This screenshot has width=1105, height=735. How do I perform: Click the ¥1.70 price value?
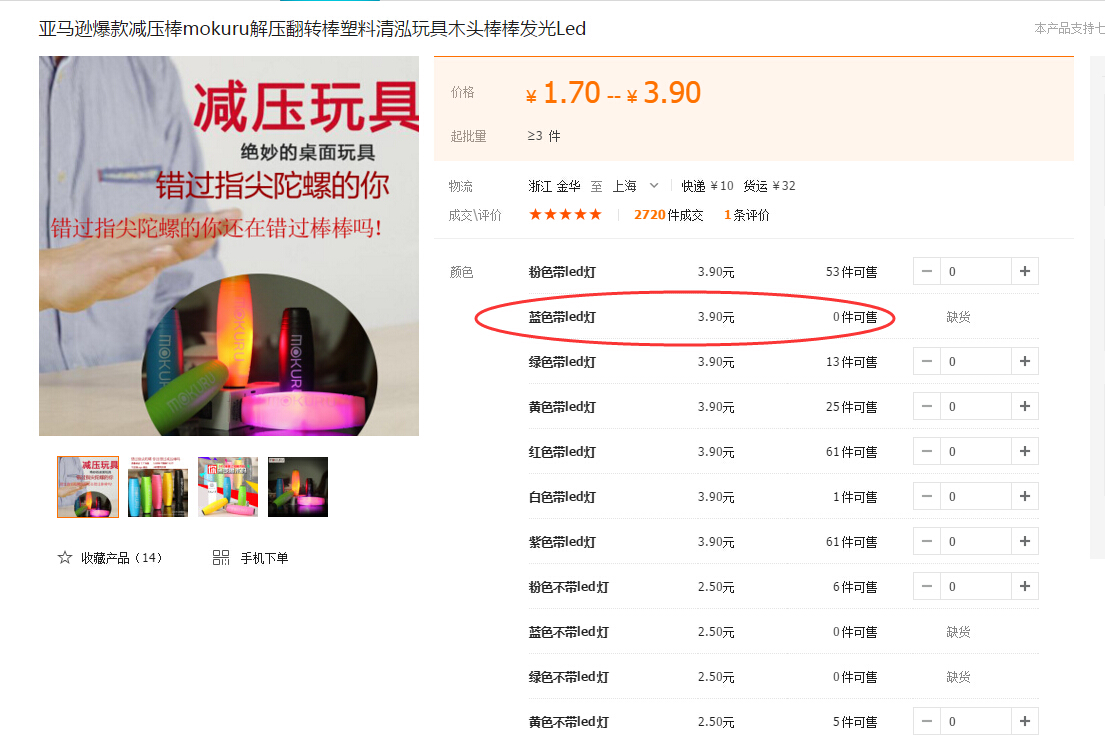[563, 93]
